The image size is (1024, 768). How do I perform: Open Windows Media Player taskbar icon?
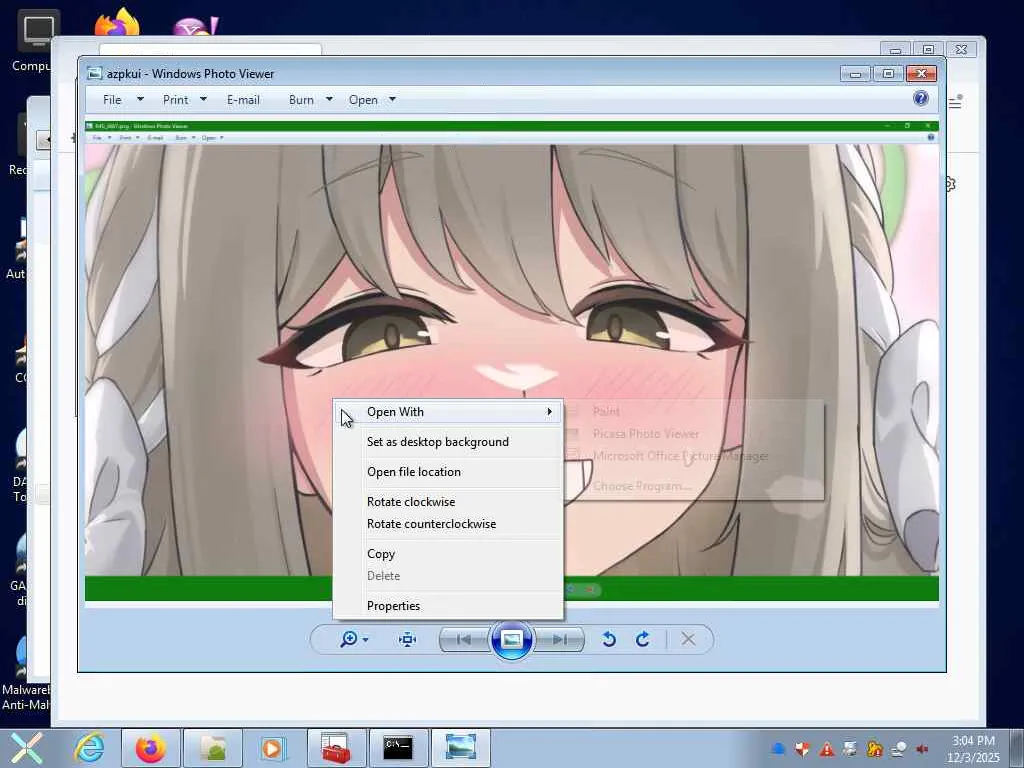click(274, 748)
